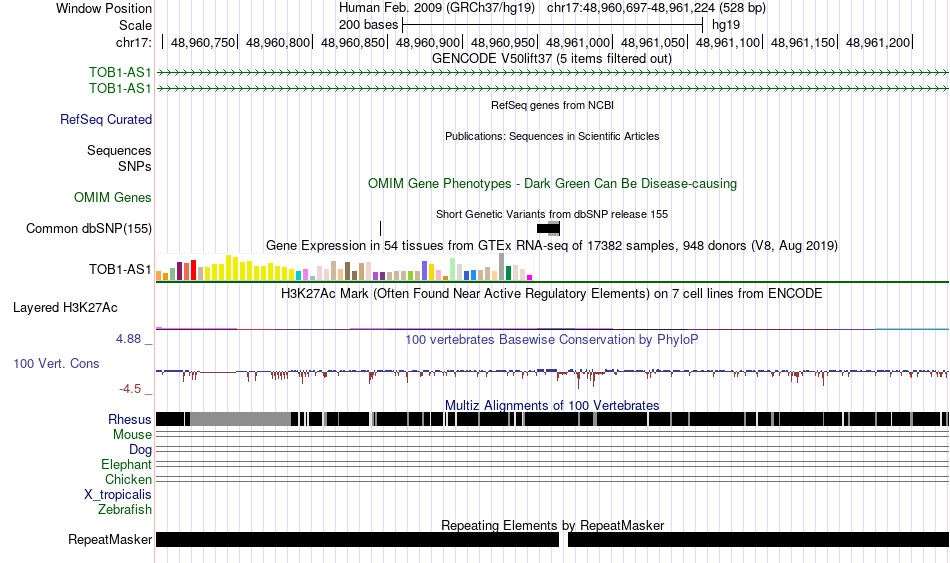Click the PhyloP conservation signal graph
Image resolution: width=950 pixels, height=563 pixels.
[552, 376]
